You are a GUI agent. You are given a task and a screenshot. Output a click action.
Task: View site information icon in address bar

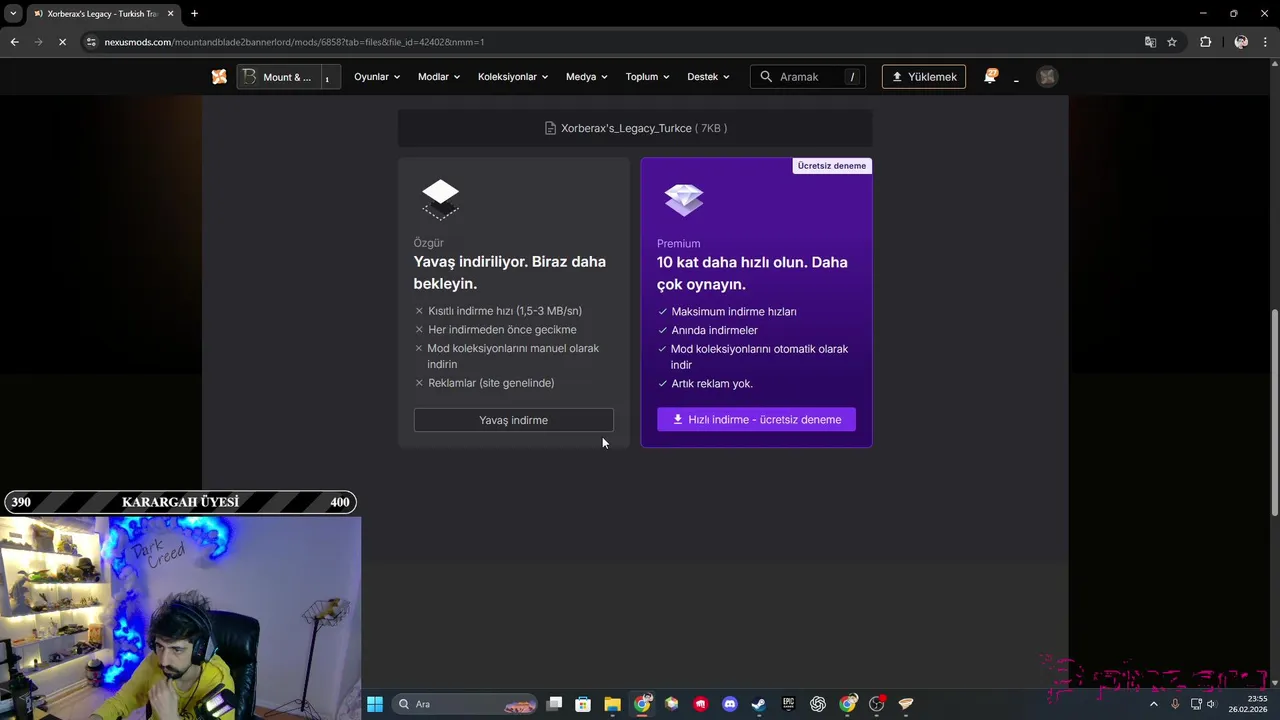pos(91,42)
